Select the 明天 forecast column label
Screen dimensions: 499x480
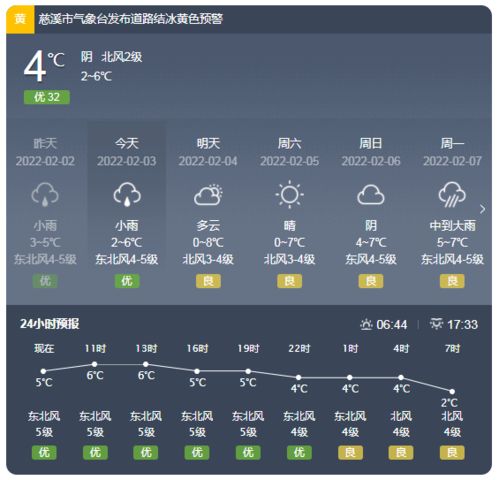(208, 144)
